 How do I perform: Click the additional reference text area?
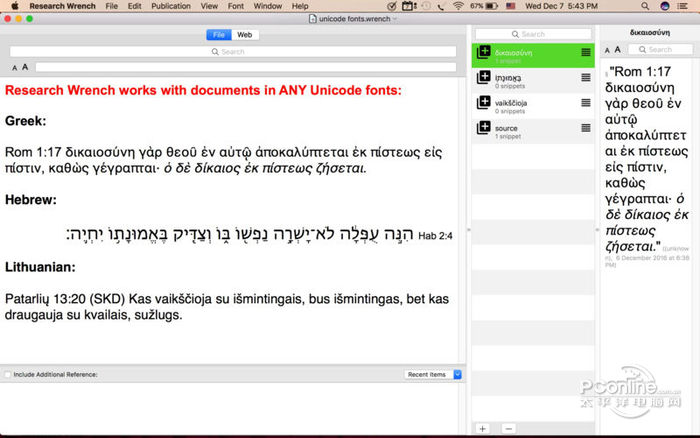pyautogui.click(x=229, y=407)
